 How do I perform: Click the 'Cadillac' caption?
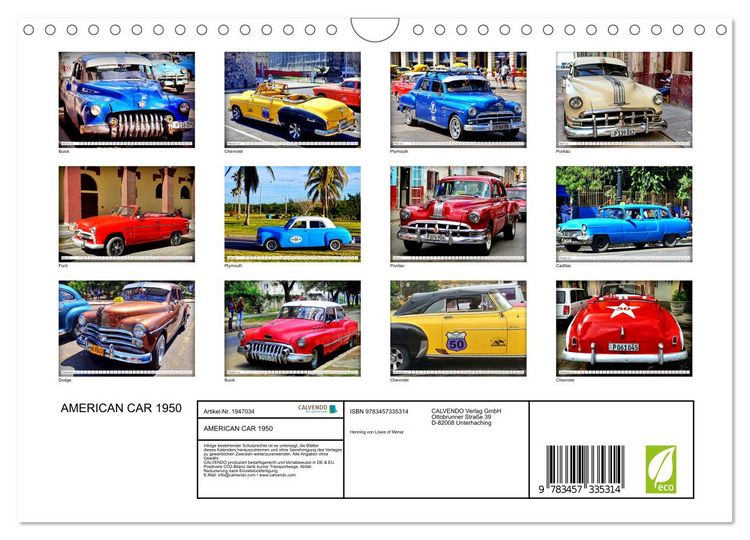[x=563, y=265]
